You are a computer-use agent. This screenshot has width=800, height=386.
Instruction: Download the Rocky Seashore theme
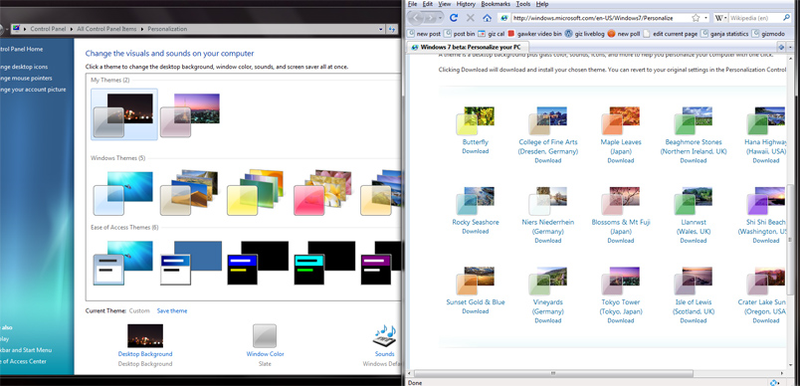pos(475,231)
